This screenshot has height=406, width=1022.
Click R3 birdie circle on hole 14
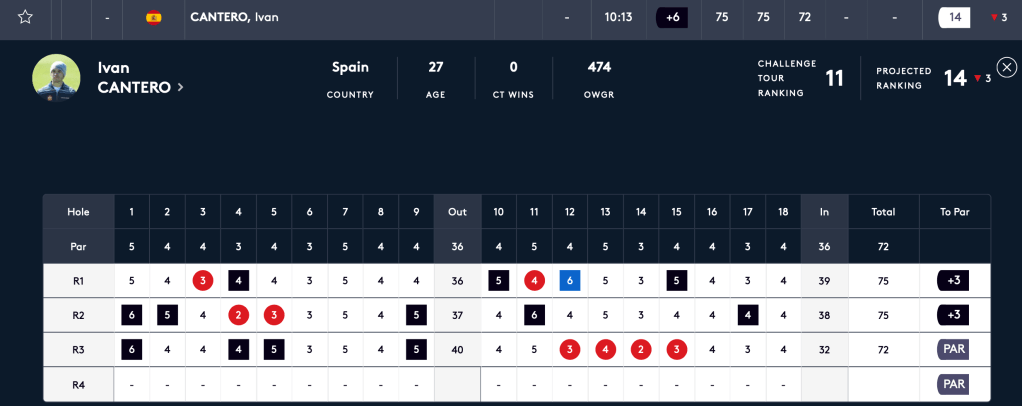pyautogui.click(x=641, y=350)
